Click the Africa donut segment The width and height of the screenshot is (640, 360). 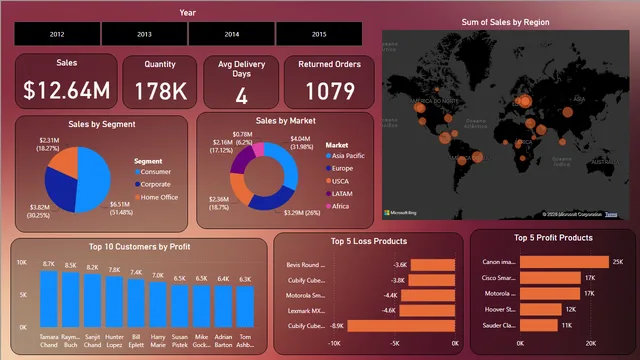click(x=258, y=148)
